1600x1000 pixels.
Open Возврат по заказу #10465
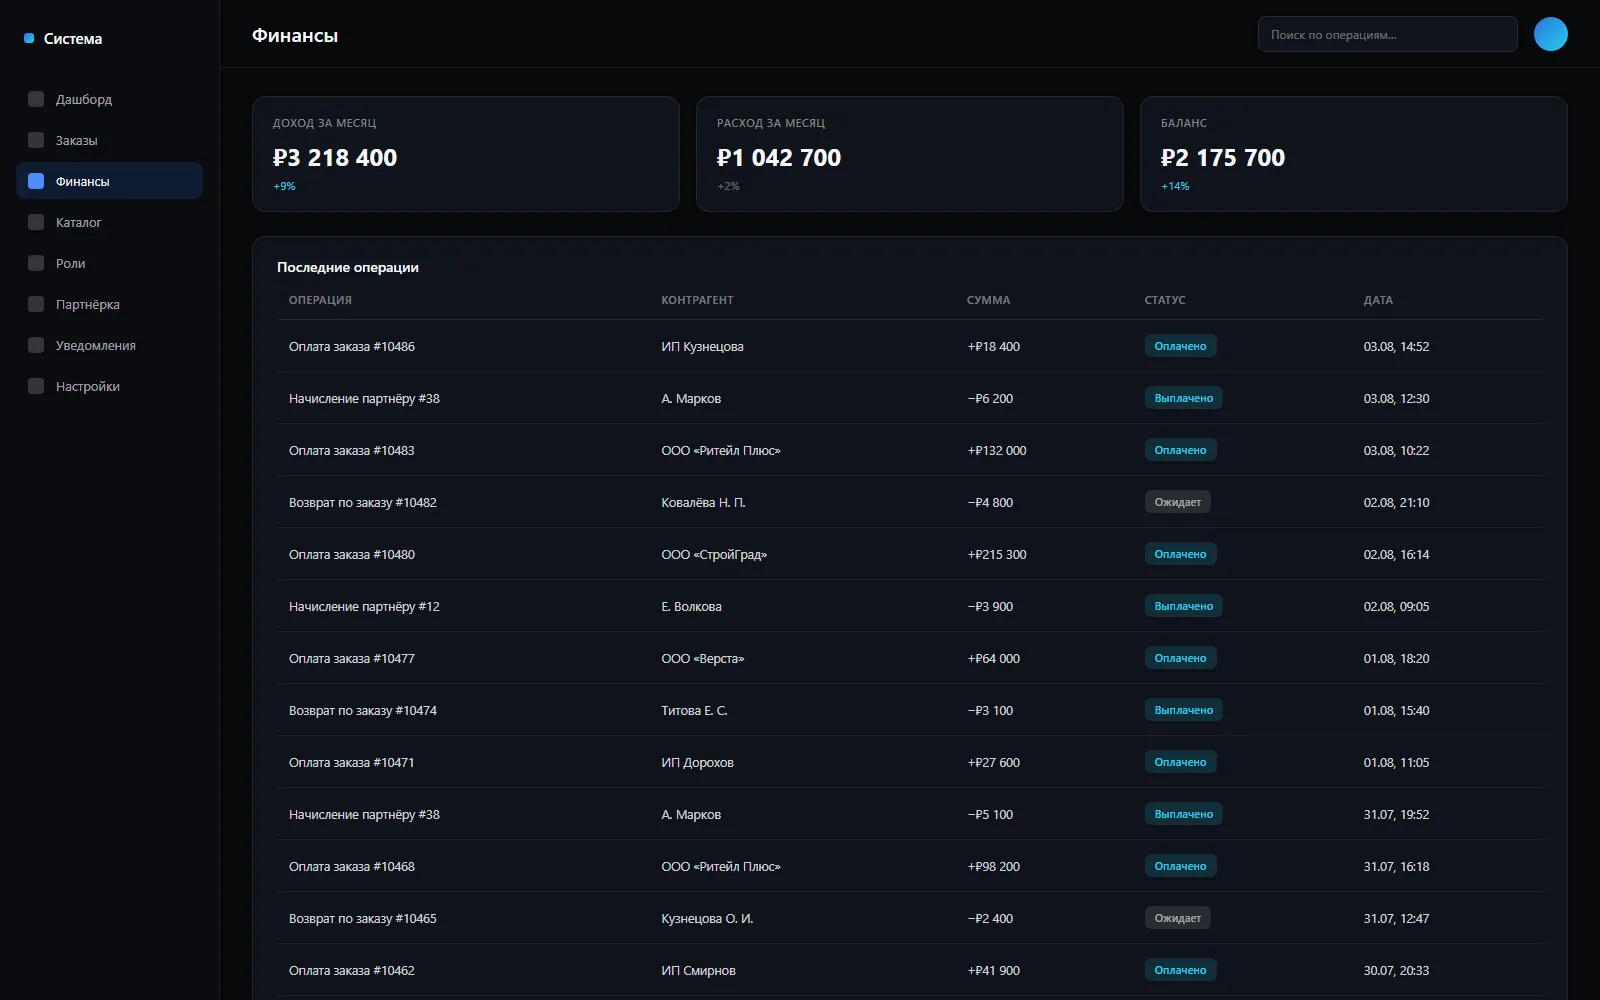363,918
